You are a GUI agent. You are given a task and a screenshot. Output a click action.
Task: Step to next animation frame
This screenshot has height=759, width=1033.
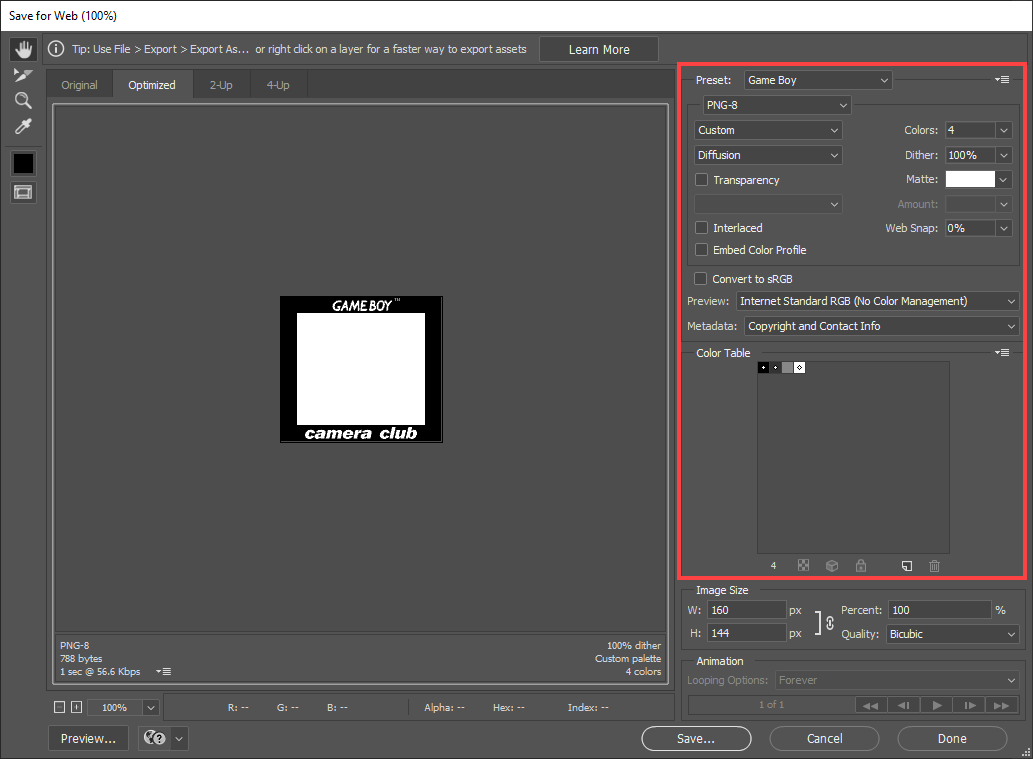970,705
